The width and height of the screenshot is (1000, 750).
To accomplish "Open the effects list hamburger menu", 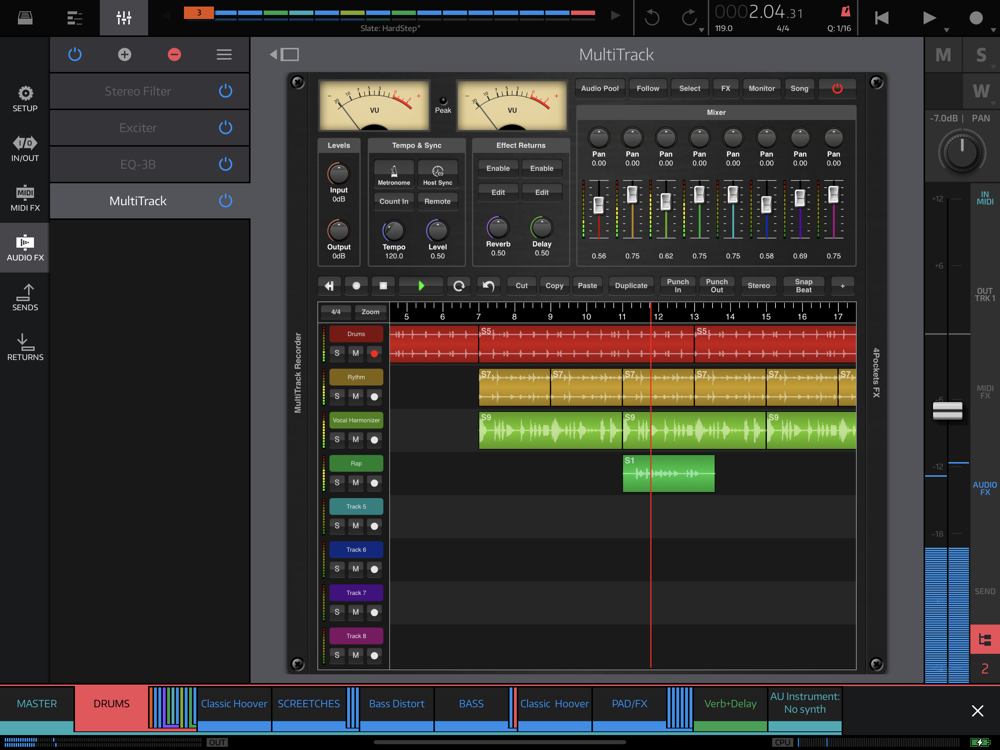I will 224,55.
